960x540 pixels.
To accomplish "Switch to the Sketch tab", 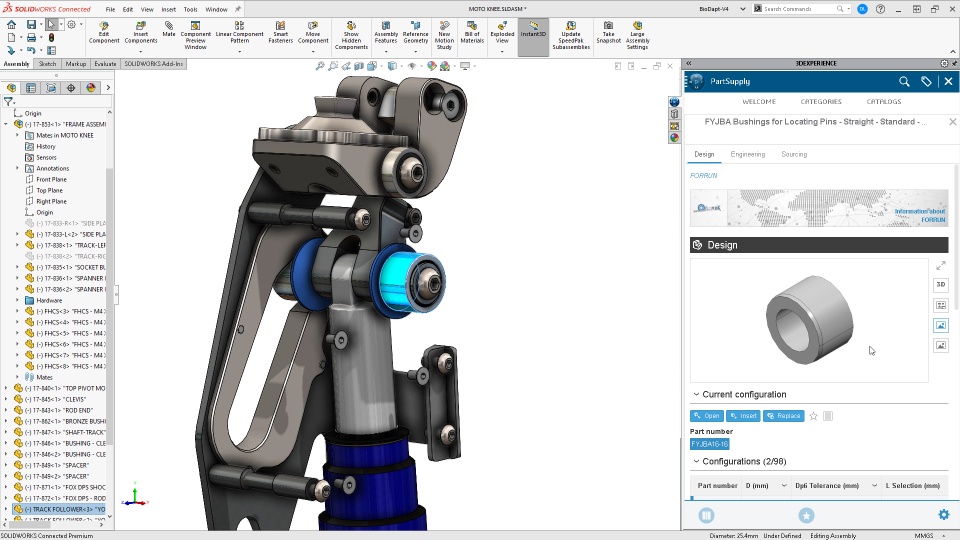I will click(x=47, y=64).
